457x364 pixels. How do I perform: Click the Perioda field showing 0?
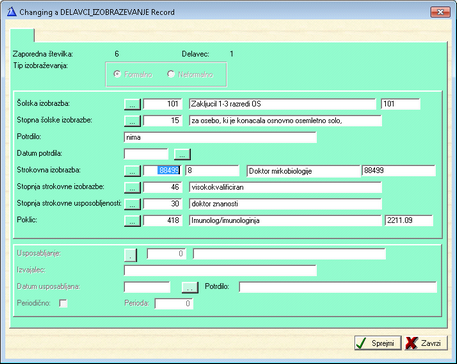pyautogui.click(x=174, y=304)
